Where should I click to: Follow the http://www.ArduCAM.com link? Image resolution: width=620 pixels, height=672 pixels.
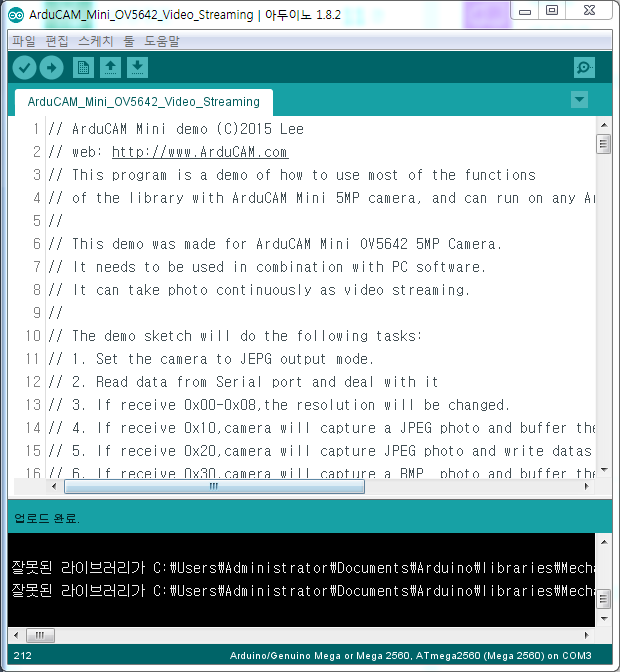[x=200, y=152]
